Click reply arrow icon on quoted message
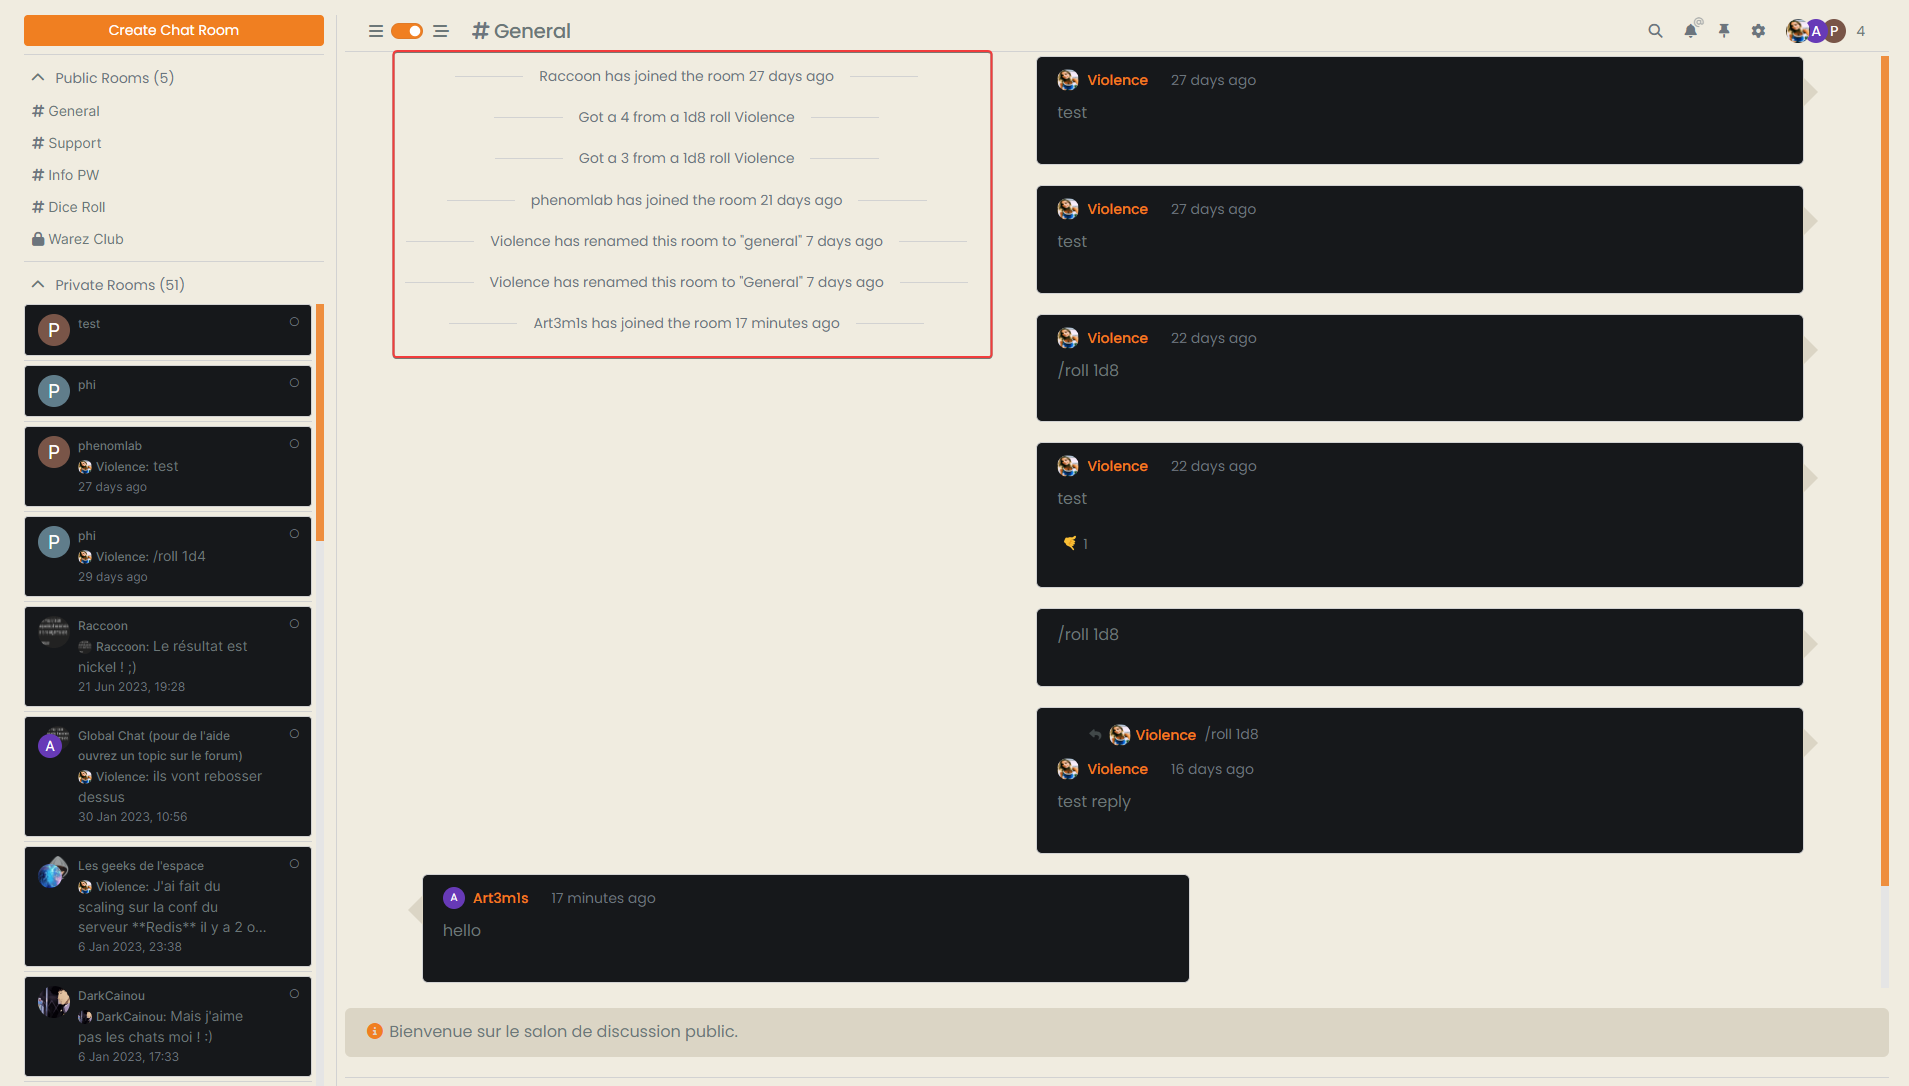Viewport: 1909px width, 1086px height. (x=1095, y=735)
